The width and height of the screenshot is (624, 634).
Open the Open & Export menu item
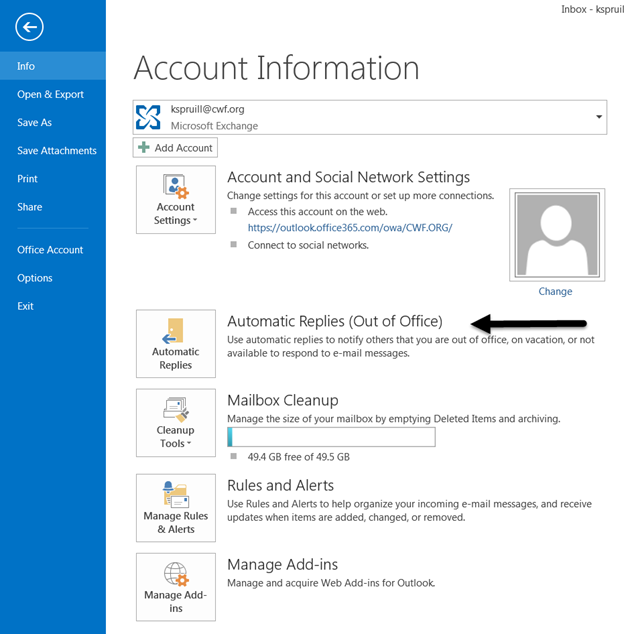tap(53, 94)
